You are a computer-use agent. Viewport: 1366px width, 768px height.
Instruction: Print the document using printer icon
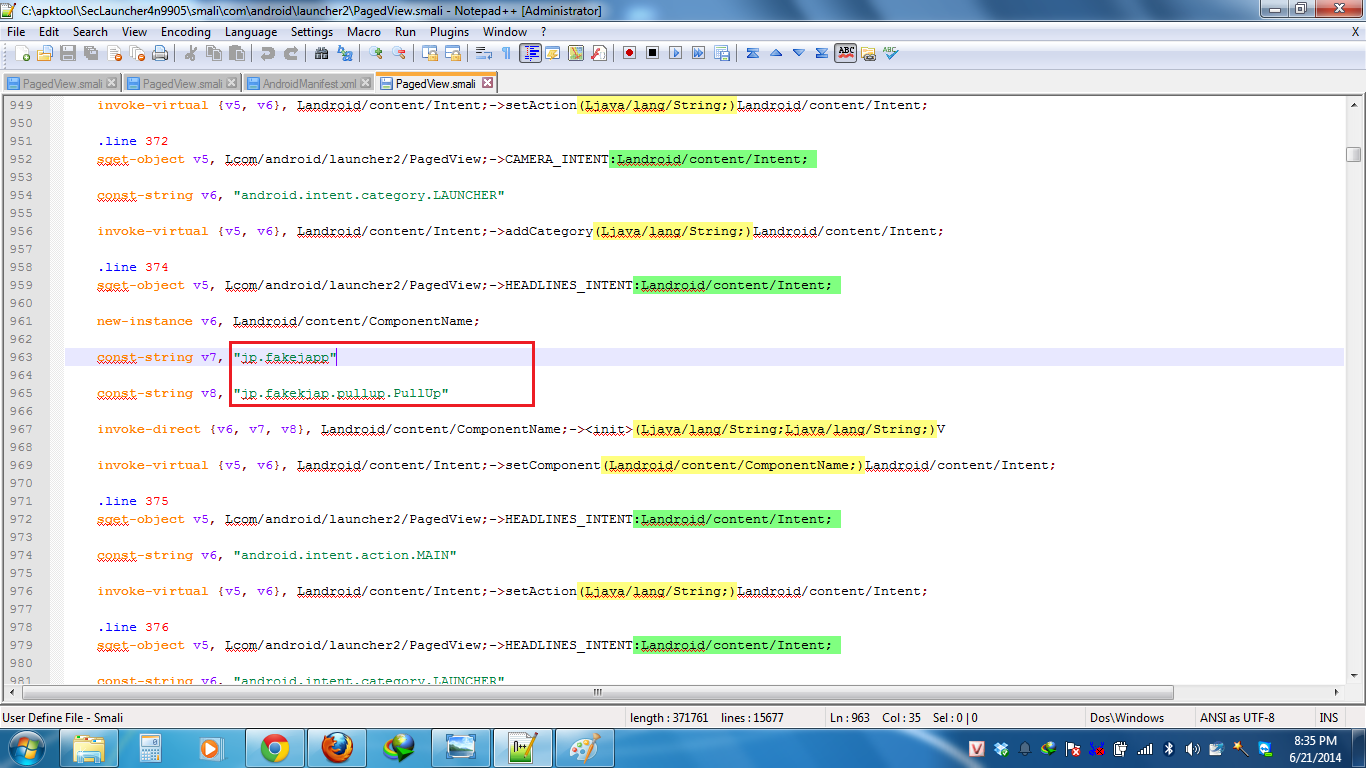coord(160,53)
